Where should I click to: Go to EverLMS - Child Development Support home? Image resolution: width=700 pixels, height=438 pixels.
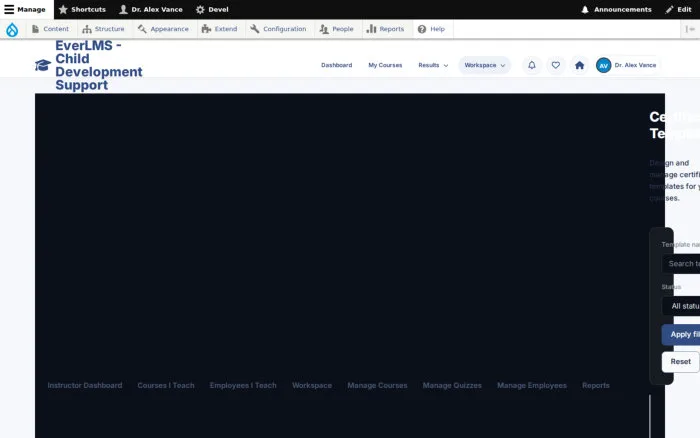point(99,65)
